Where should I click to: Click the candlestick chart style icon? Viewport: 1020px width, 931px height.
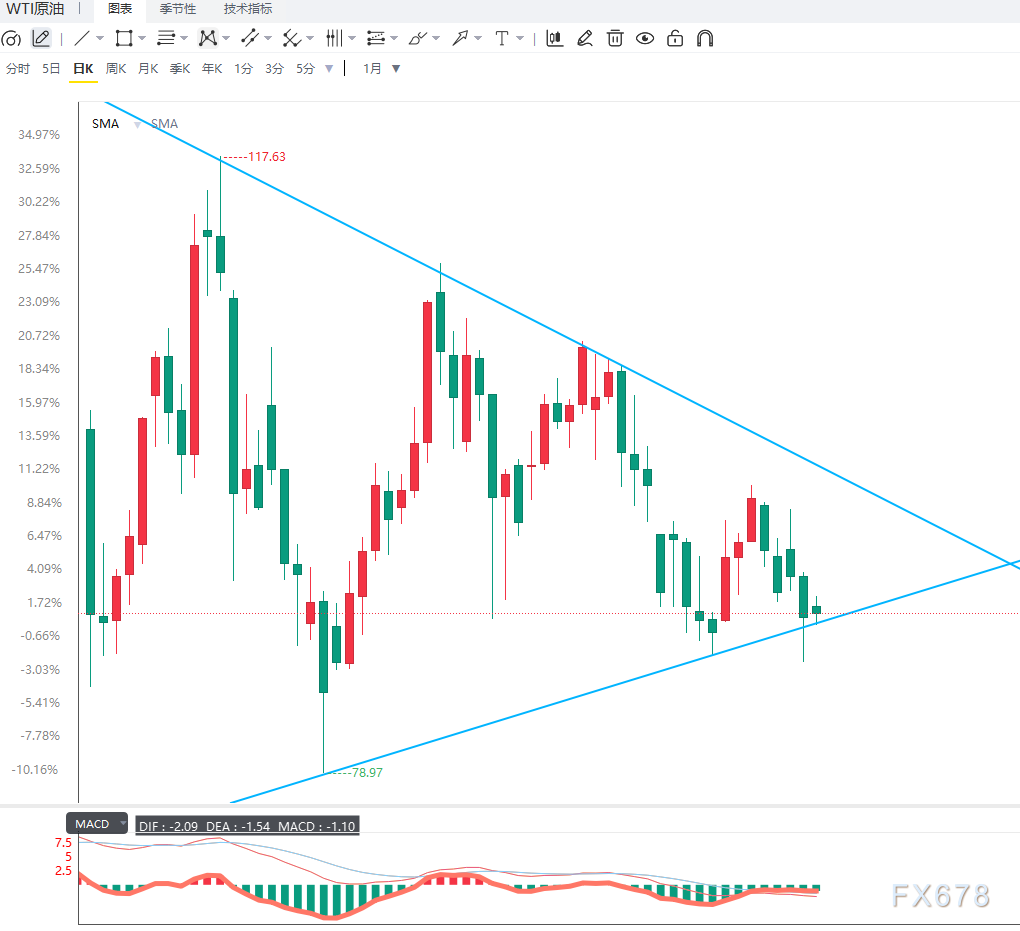coord(555,38)
